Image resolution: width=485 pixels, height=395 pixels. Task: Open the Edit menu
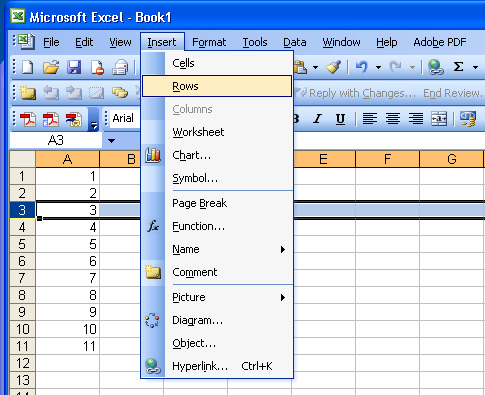tap(84, 42)
